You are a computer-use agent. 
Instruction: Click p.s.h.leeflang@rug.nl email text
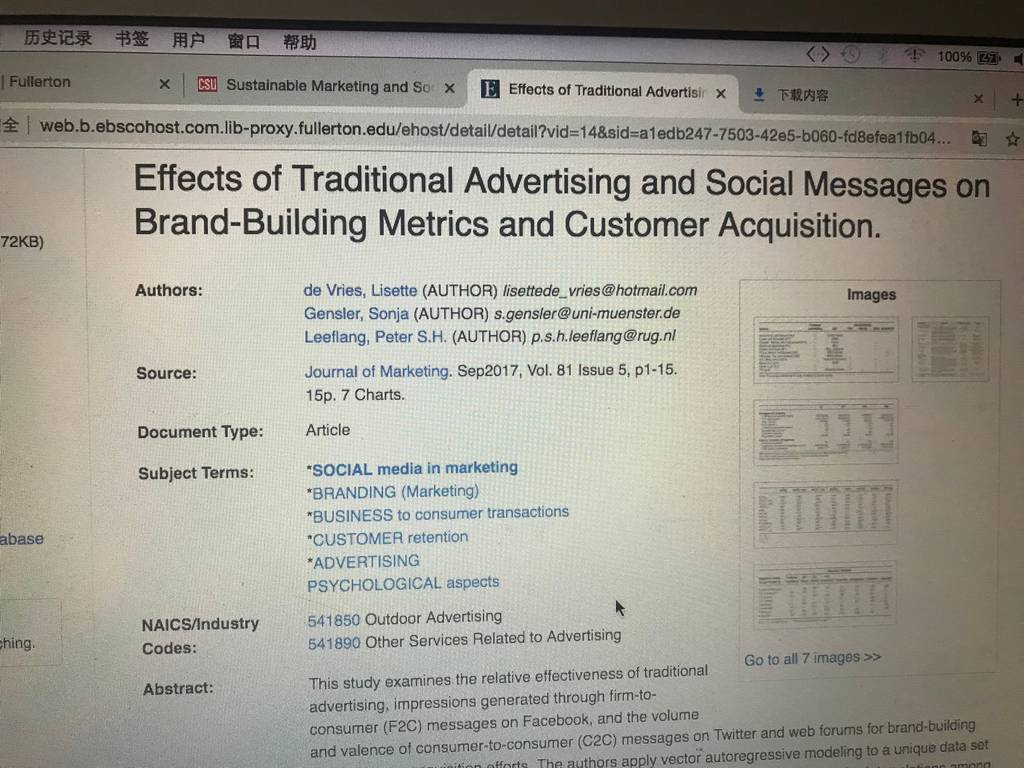[x=603, y=336]
